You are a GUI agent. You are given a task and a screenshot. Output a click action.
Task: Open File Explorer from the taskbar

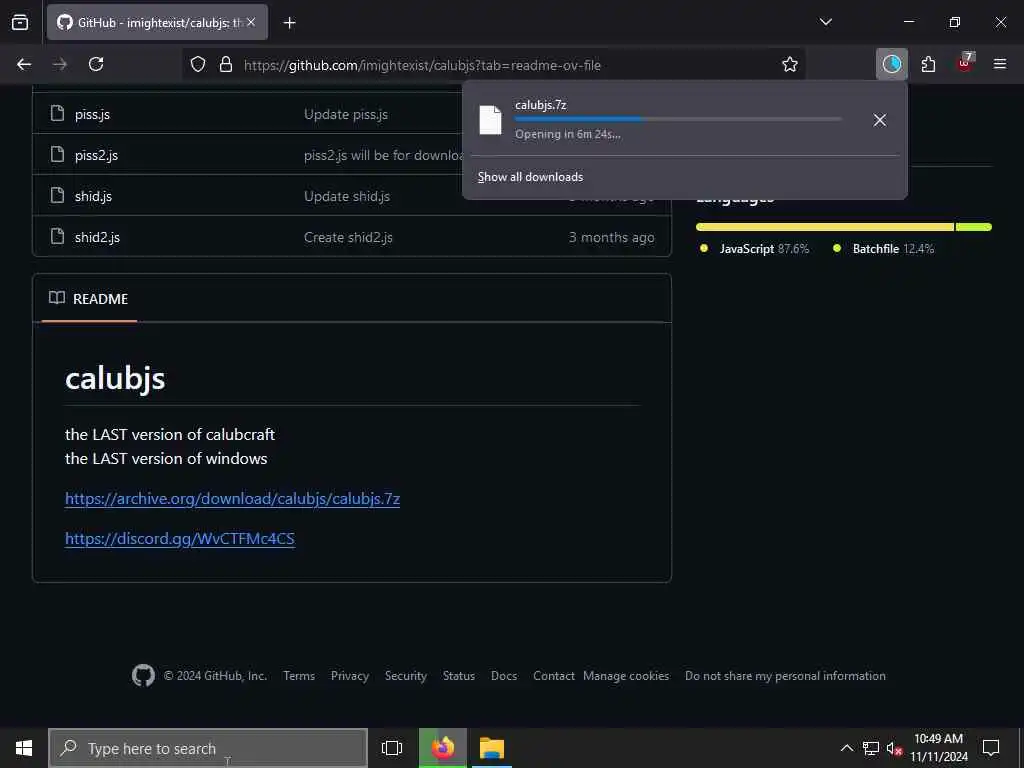pos(492,748)
